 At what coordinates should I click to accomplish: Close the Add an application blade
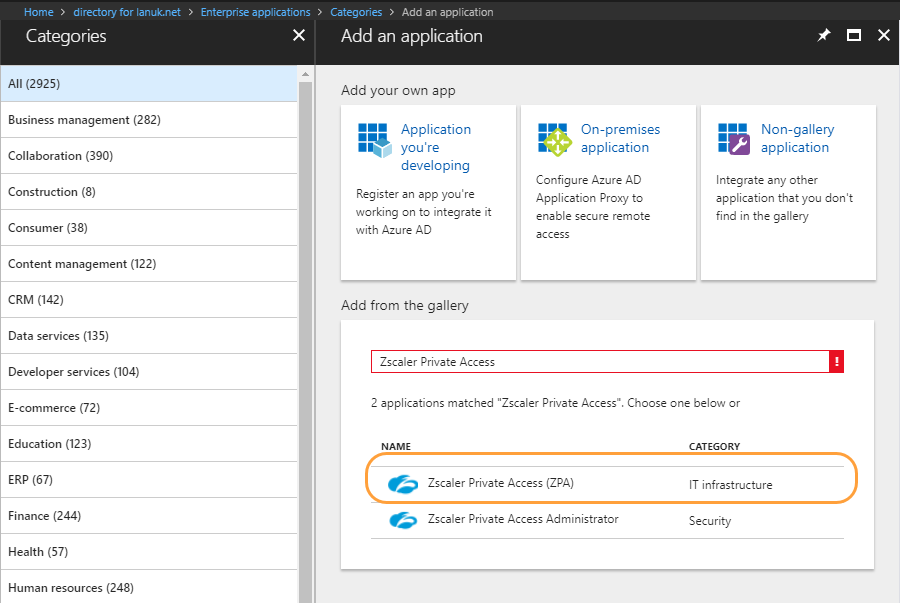[884, 36]
